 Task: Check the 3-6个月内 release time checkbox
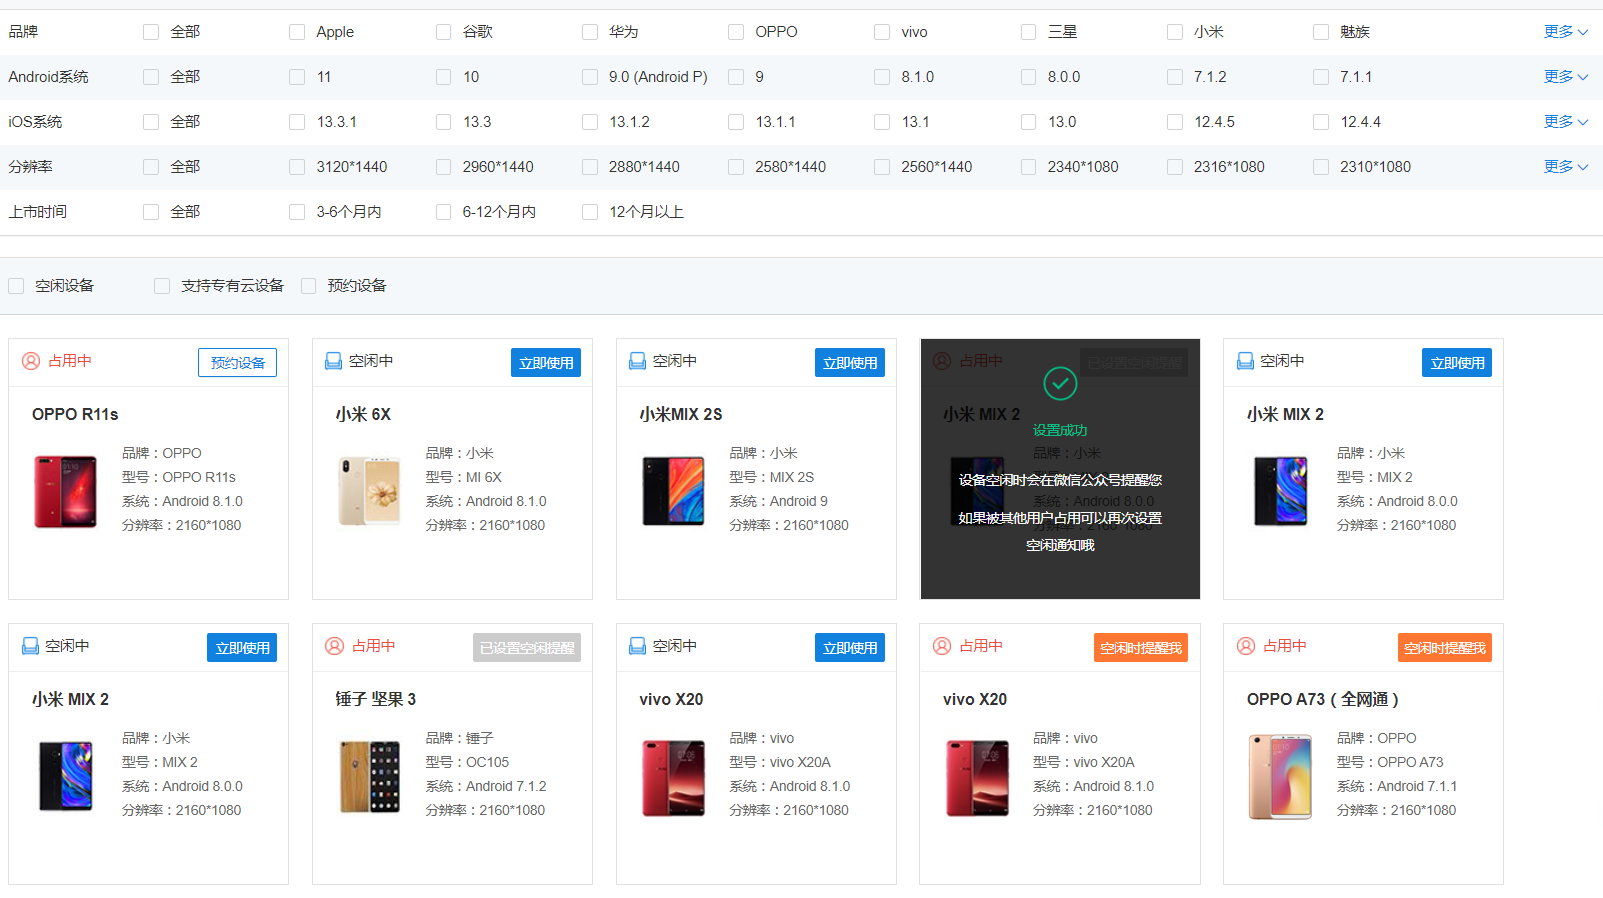coord(297,212)
